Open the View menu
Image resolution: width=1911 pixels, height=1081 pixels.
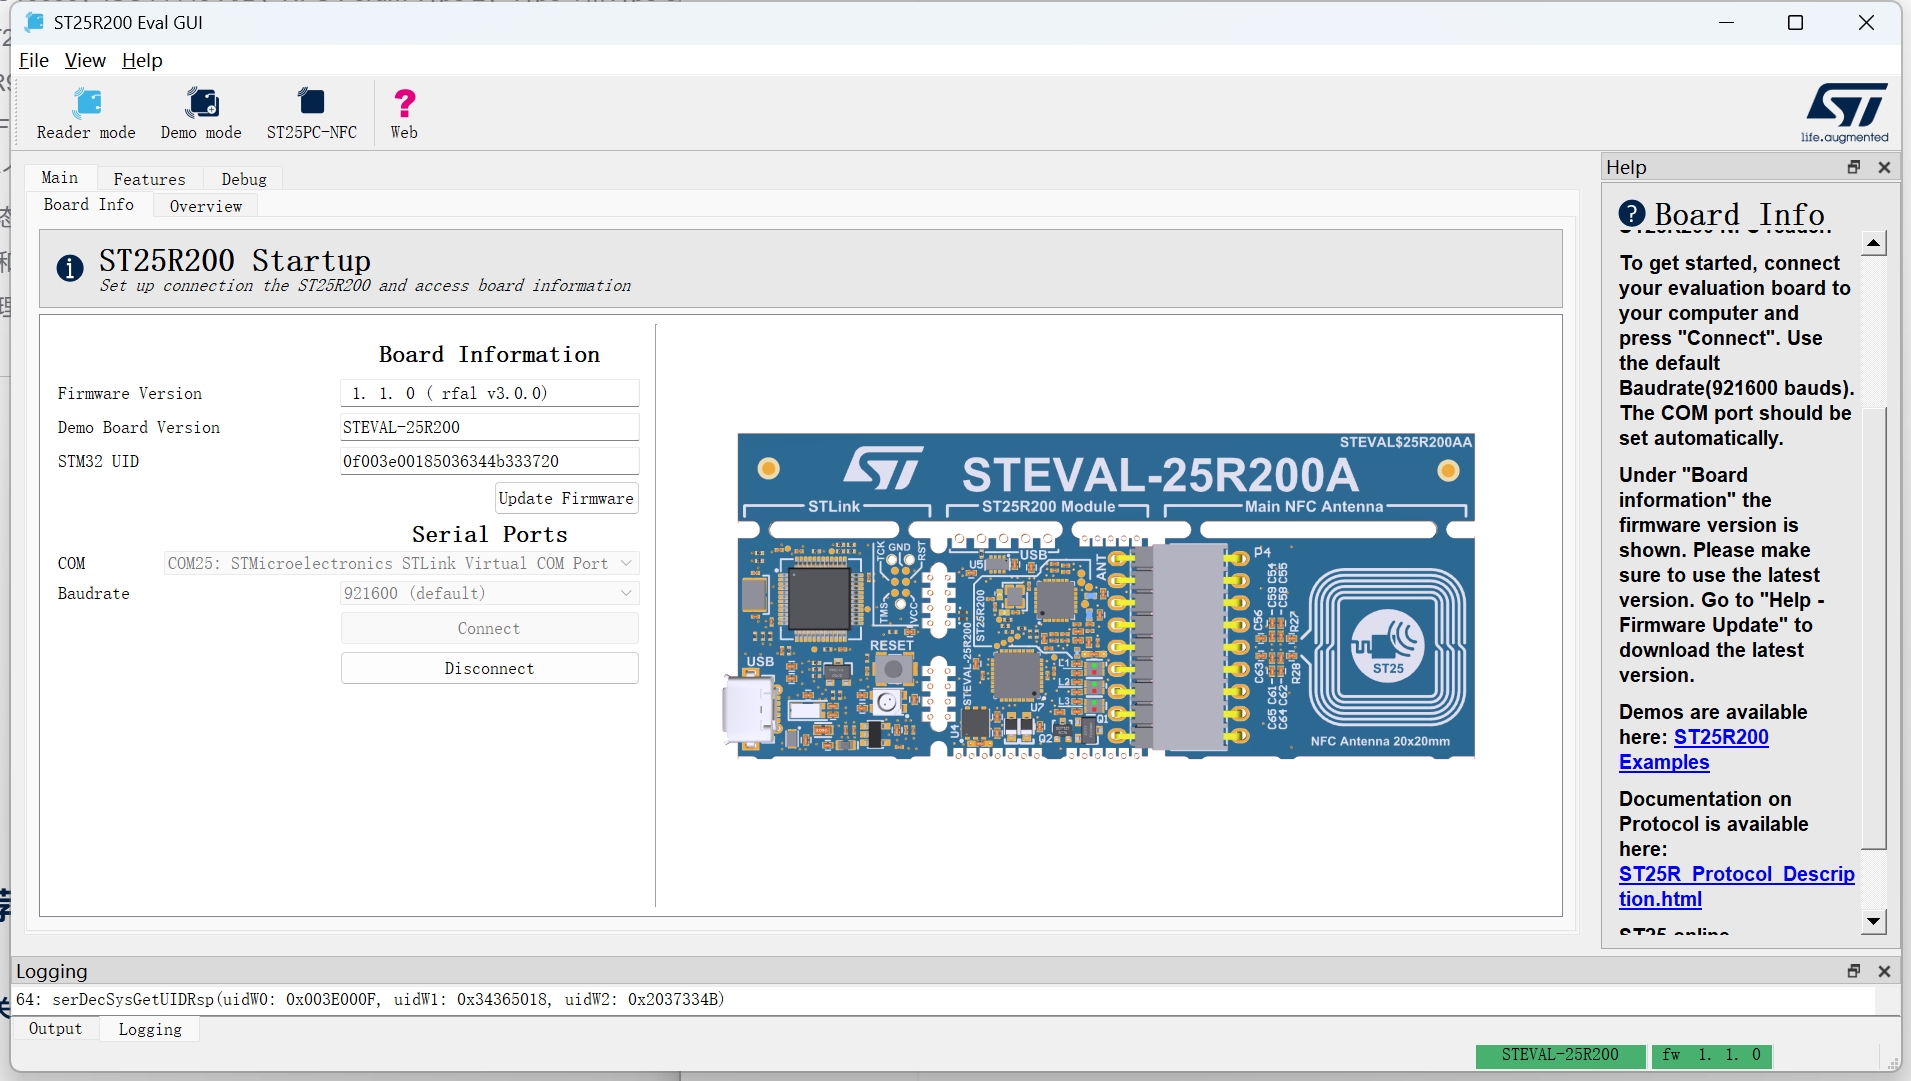(x=85, y=60)
